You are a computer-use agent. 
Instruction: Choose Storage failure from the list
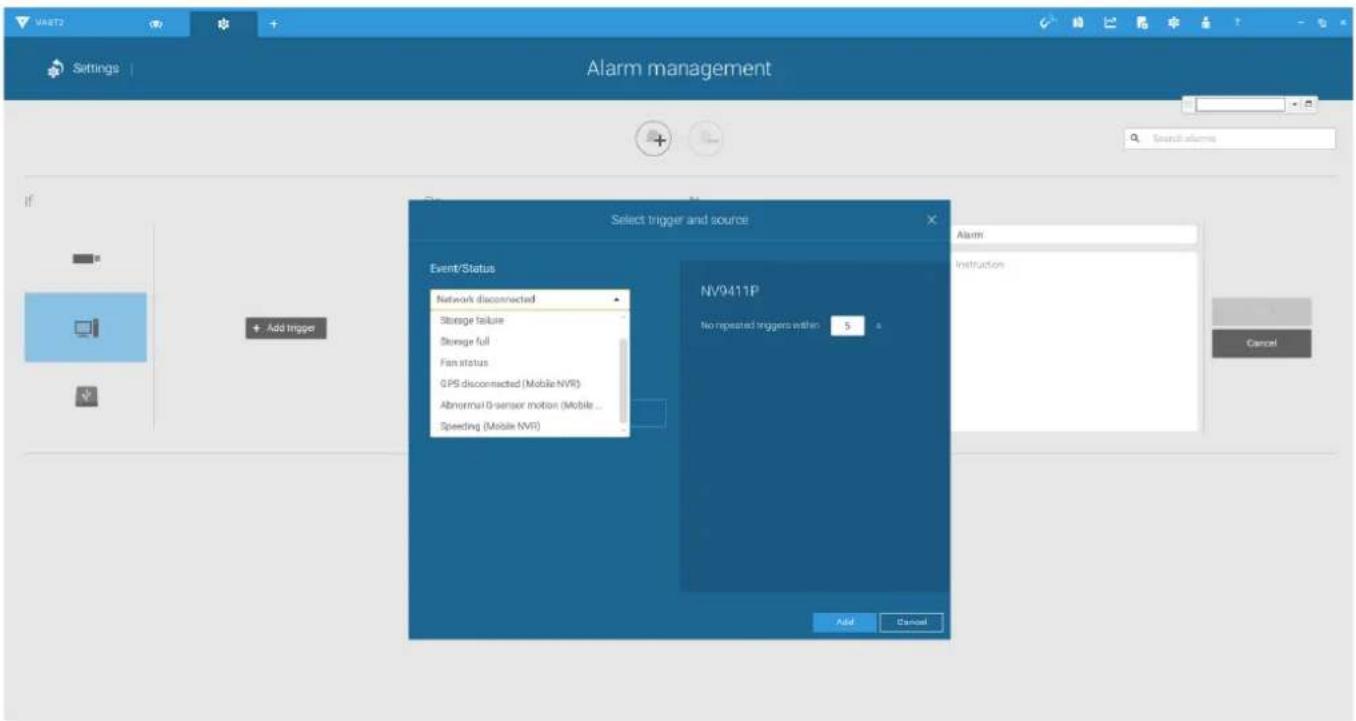point(525,321)
